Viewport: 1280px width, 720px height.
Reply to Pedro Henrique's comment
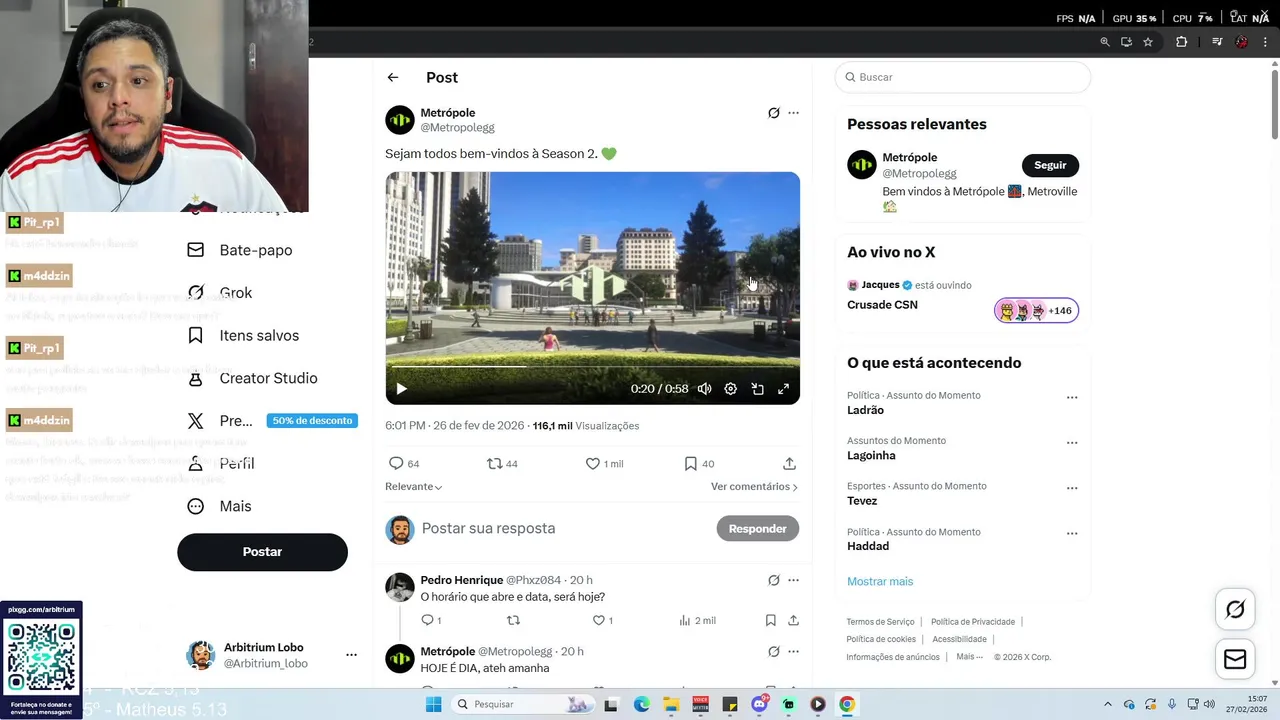click(x=431, y=621)
